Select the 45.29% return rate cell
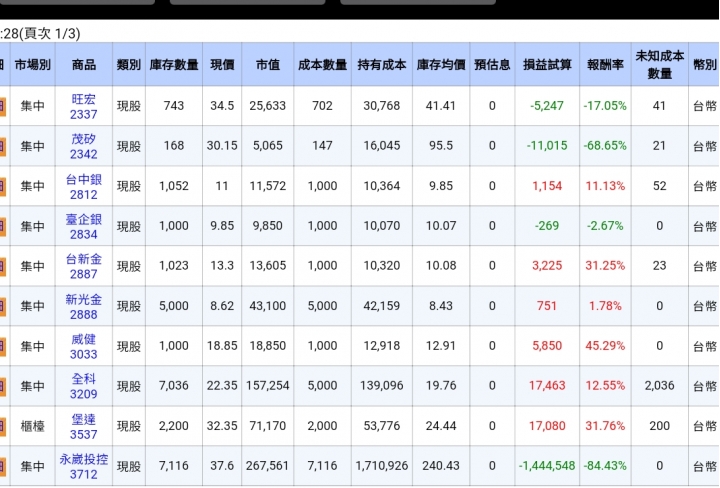 coord(605,346)
